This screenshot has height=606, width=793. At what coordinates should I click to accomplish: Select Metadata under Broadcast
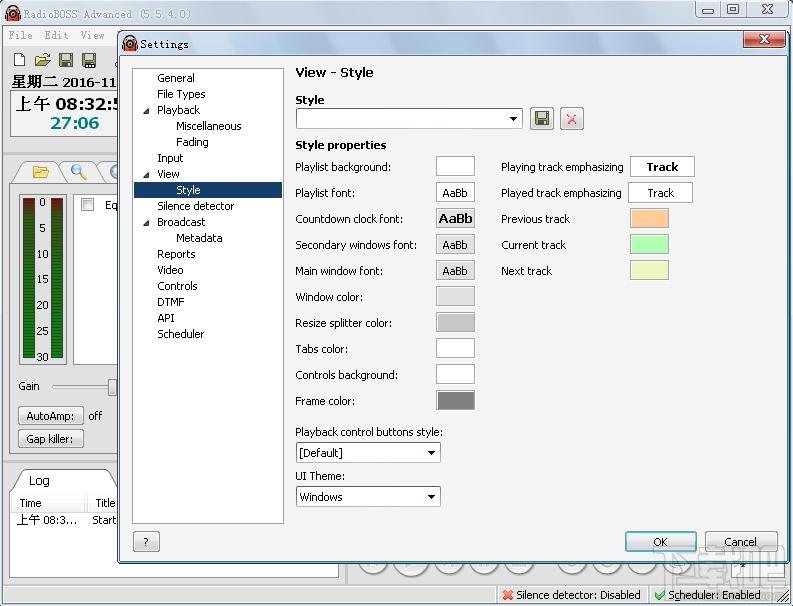coord(199,238)
